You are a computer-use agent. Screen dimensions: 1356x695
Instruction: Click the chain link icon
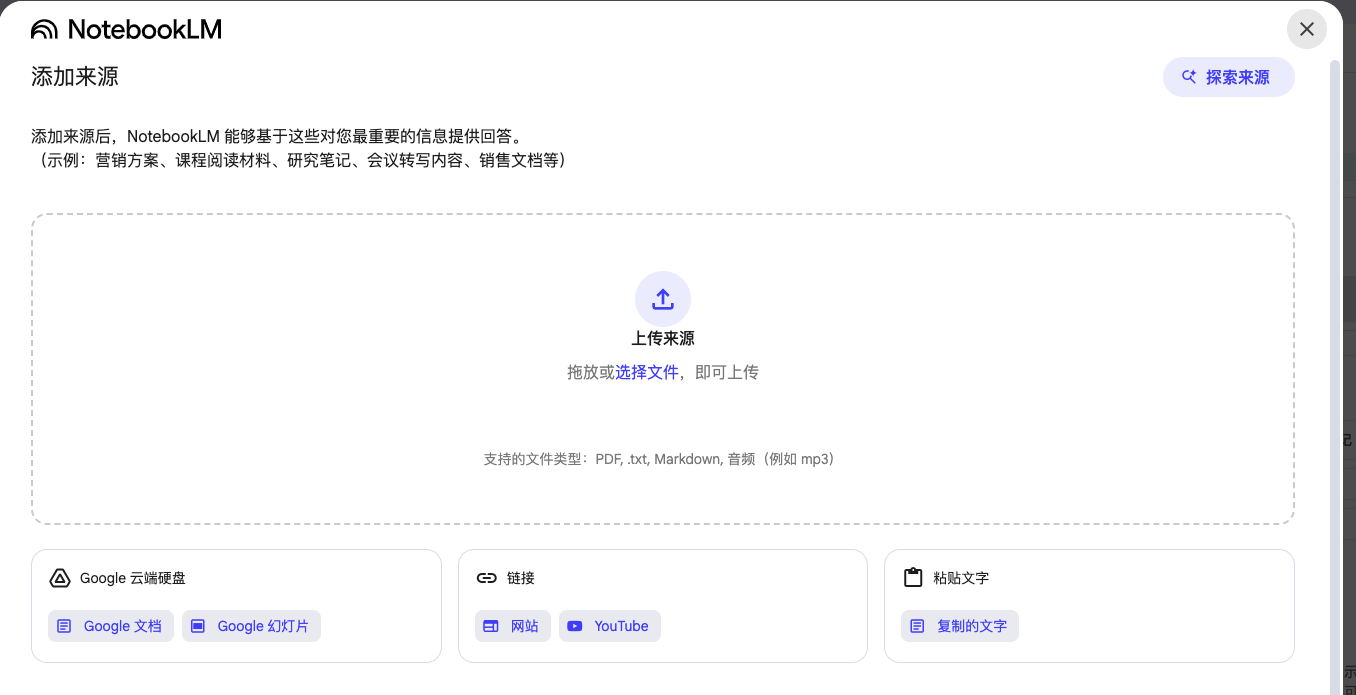[x=487, y=578]
